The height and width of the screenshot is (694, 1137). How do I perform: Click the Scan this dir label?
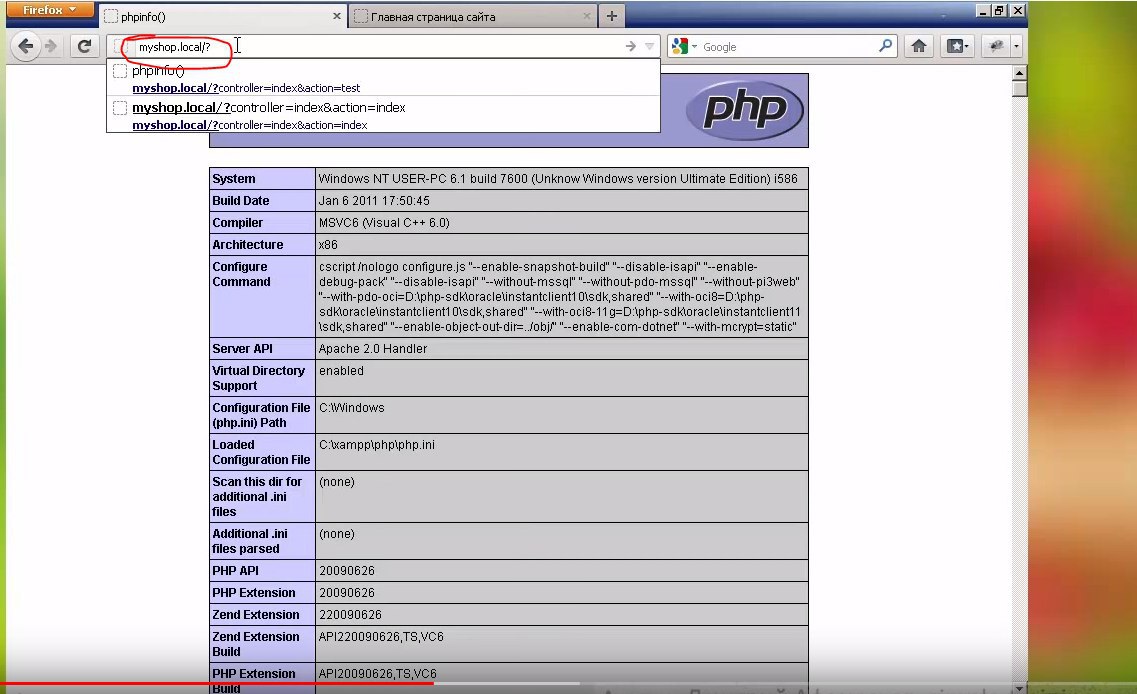[257, 497]
